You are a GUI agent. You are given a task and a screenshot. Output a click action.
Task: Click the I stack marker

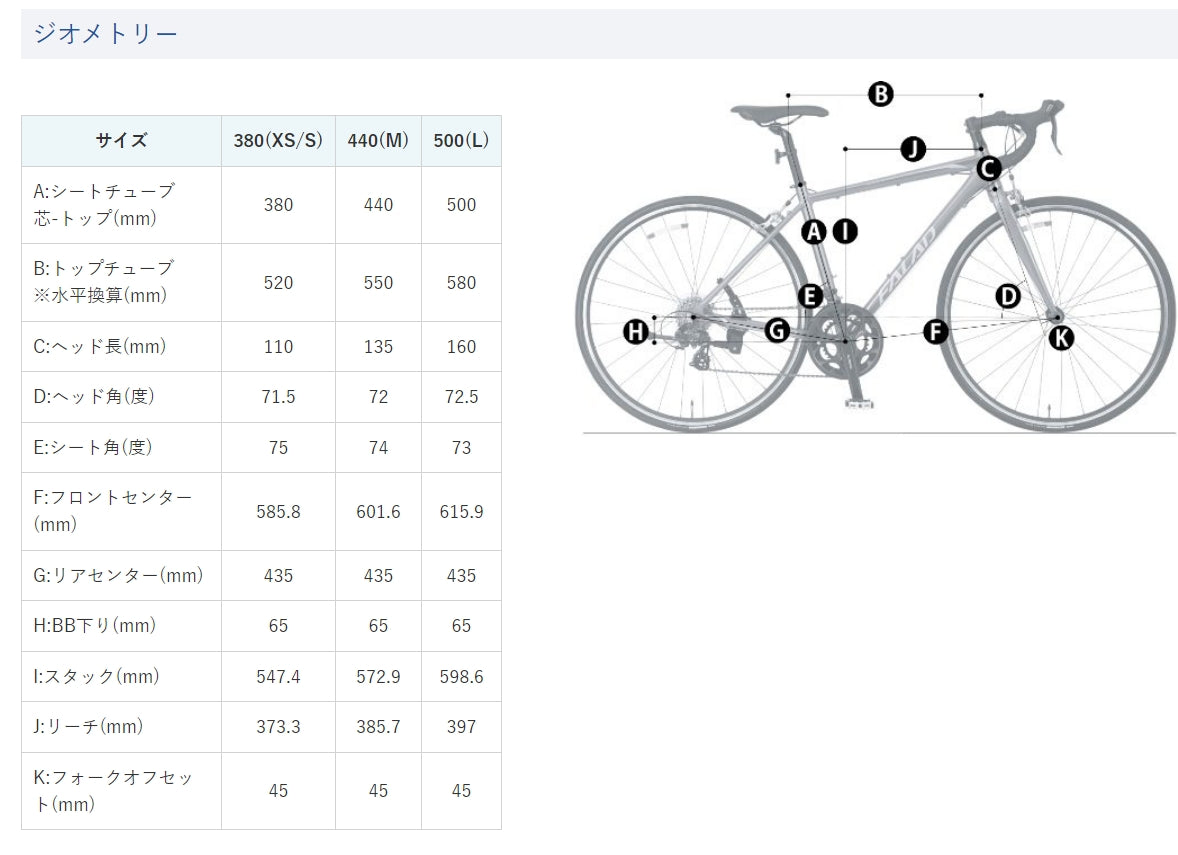tap(845, 231)
